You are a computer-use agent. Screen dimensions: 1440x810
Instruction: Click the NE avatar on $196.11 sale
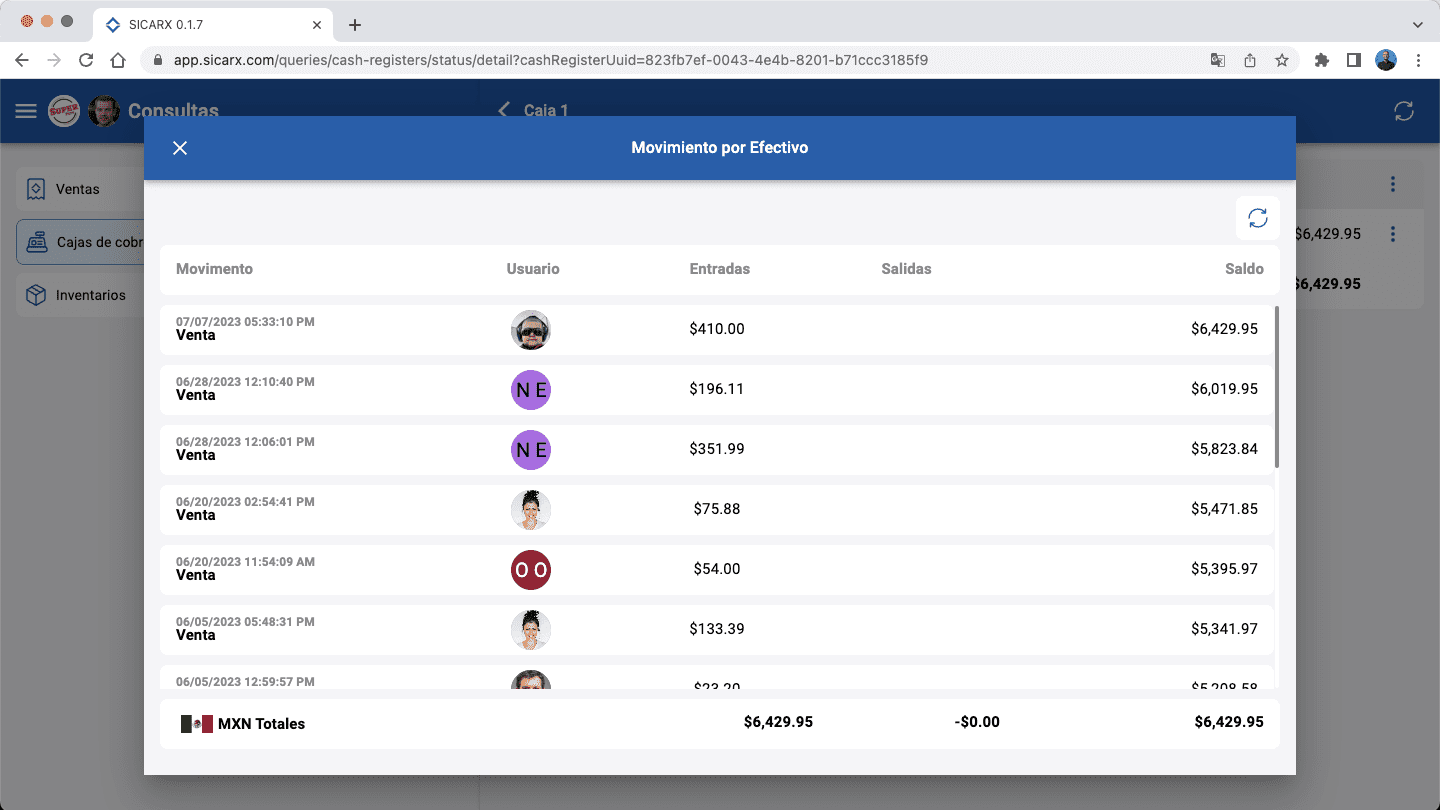tap(531, 390)
